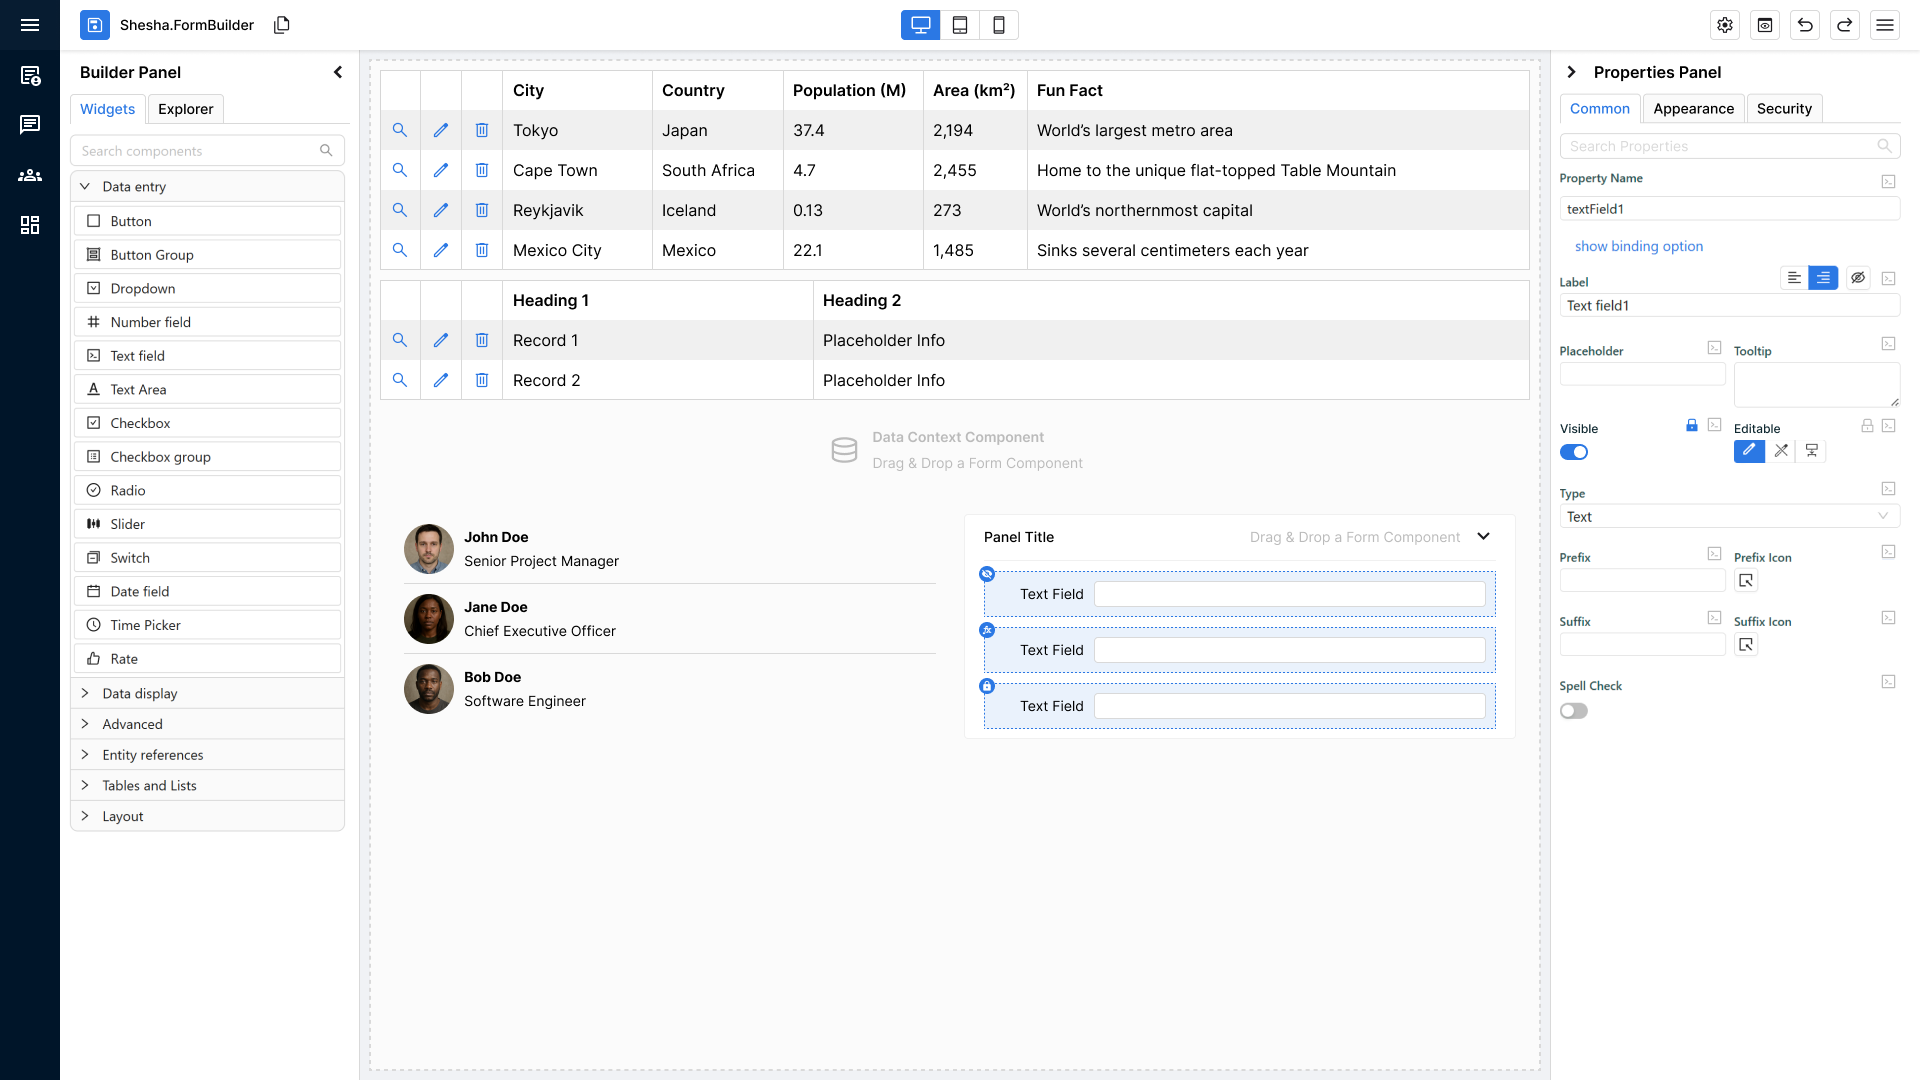This screenshot has height=1080, width=1920.
Task: Click show binding option link
Action: click(1638, 246)
